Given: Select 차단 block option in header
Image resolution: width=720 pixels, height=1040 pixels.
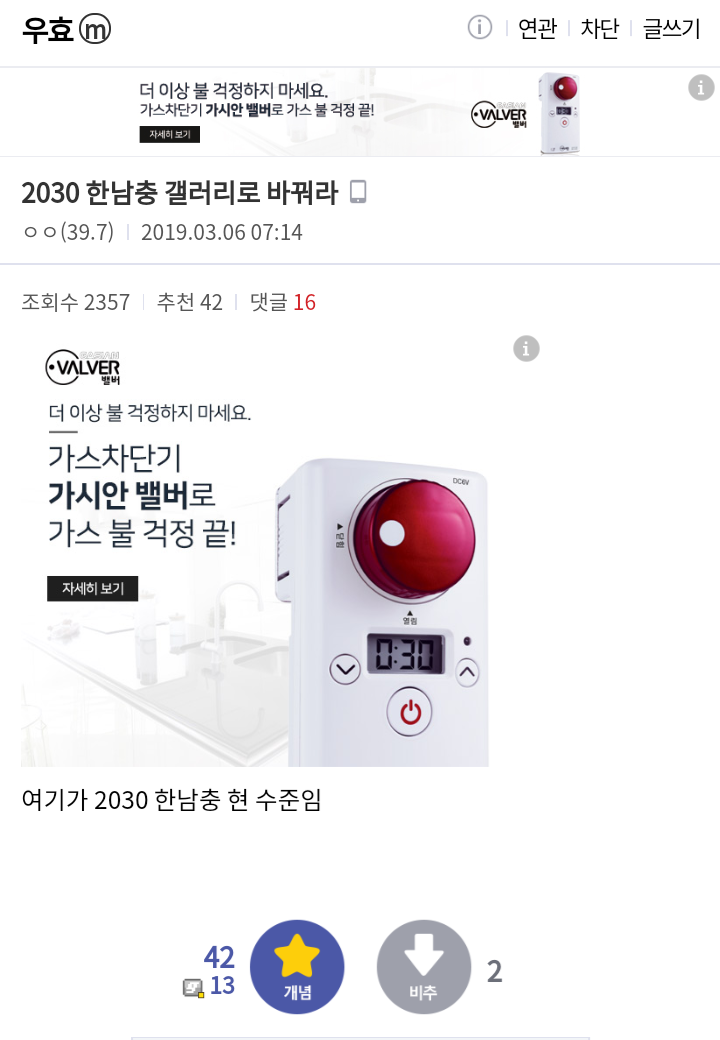Looking at the screenshot, I should point(599,29).
